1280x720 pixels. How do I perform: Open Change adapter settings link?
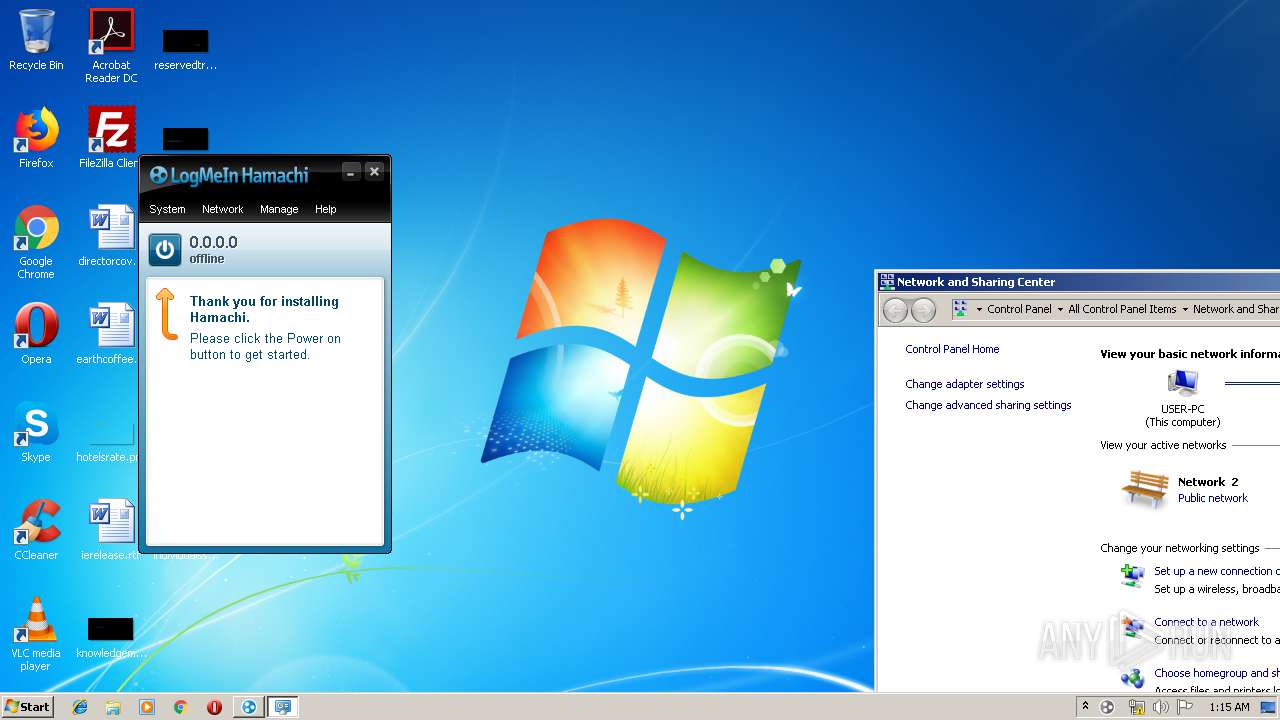[x=965, y=384]
